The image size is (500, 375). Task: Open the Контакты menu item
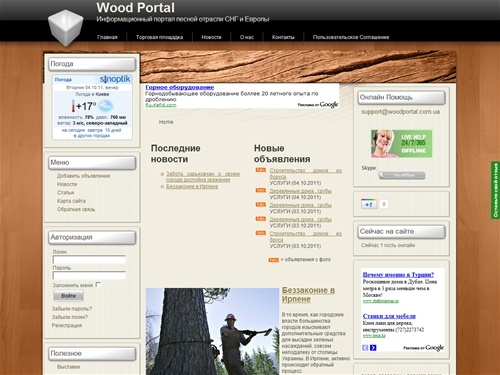(283, 37)
